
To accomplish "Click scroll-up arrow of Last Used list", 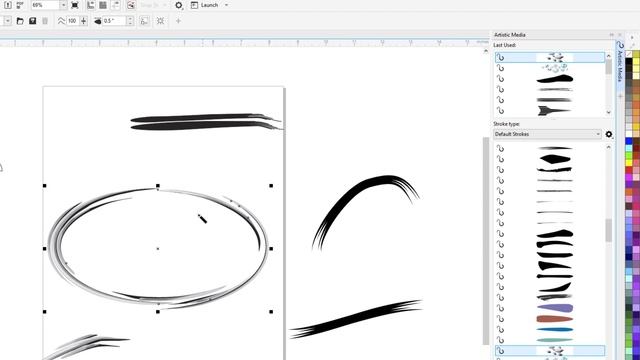I will pyautogui.click(x=609, y=56).
